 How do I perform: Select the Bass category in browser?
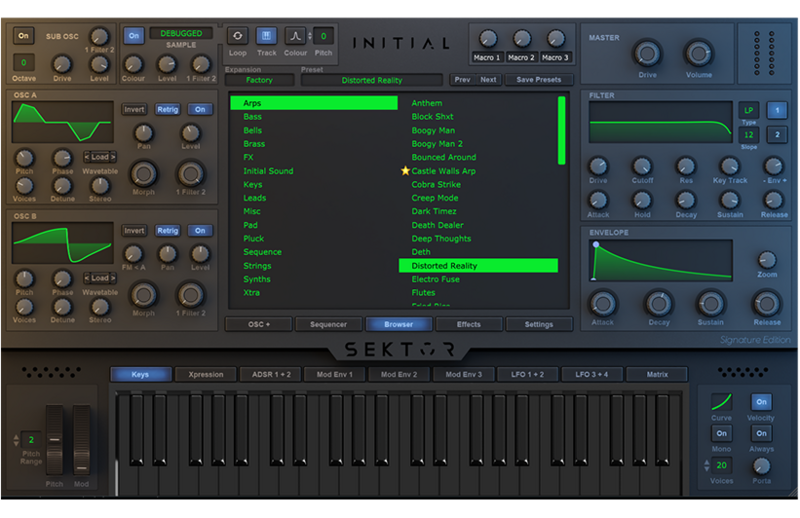253,117
